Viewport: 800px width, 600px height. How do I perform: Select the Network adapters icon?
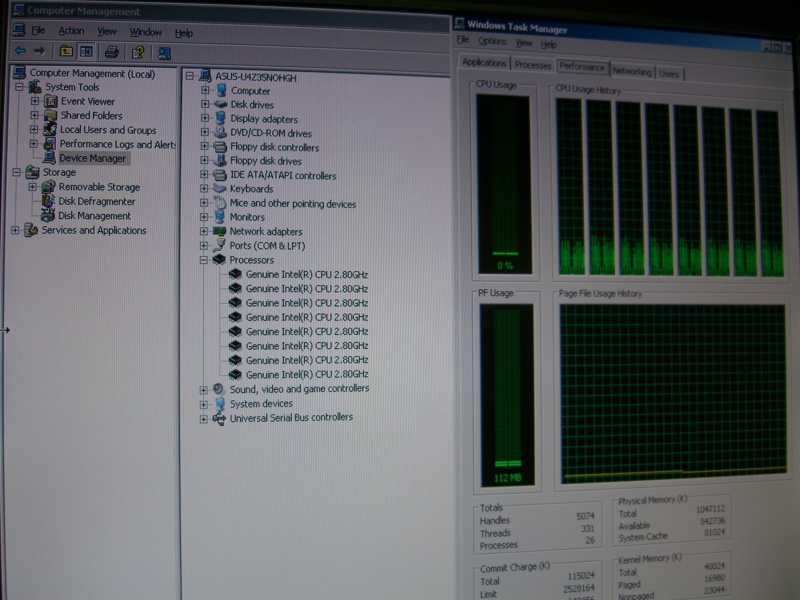pos(219,231)
